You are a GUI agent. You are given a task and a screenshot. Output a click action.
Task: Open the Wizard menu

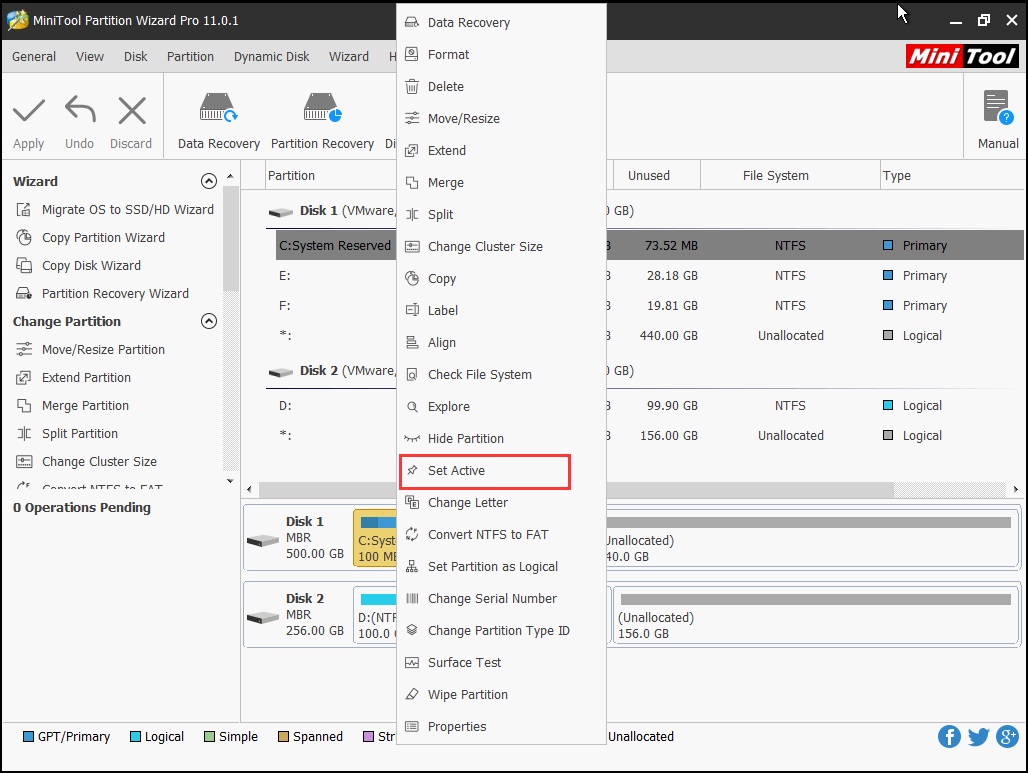pyautogui.click(x=349, y=56)
